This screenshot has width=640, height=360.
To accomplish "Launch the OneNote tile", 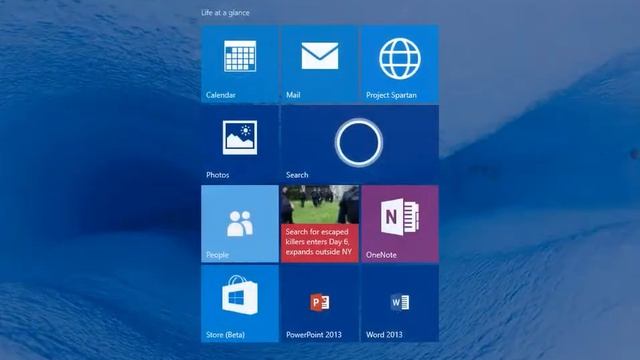I will pos(400,223).
